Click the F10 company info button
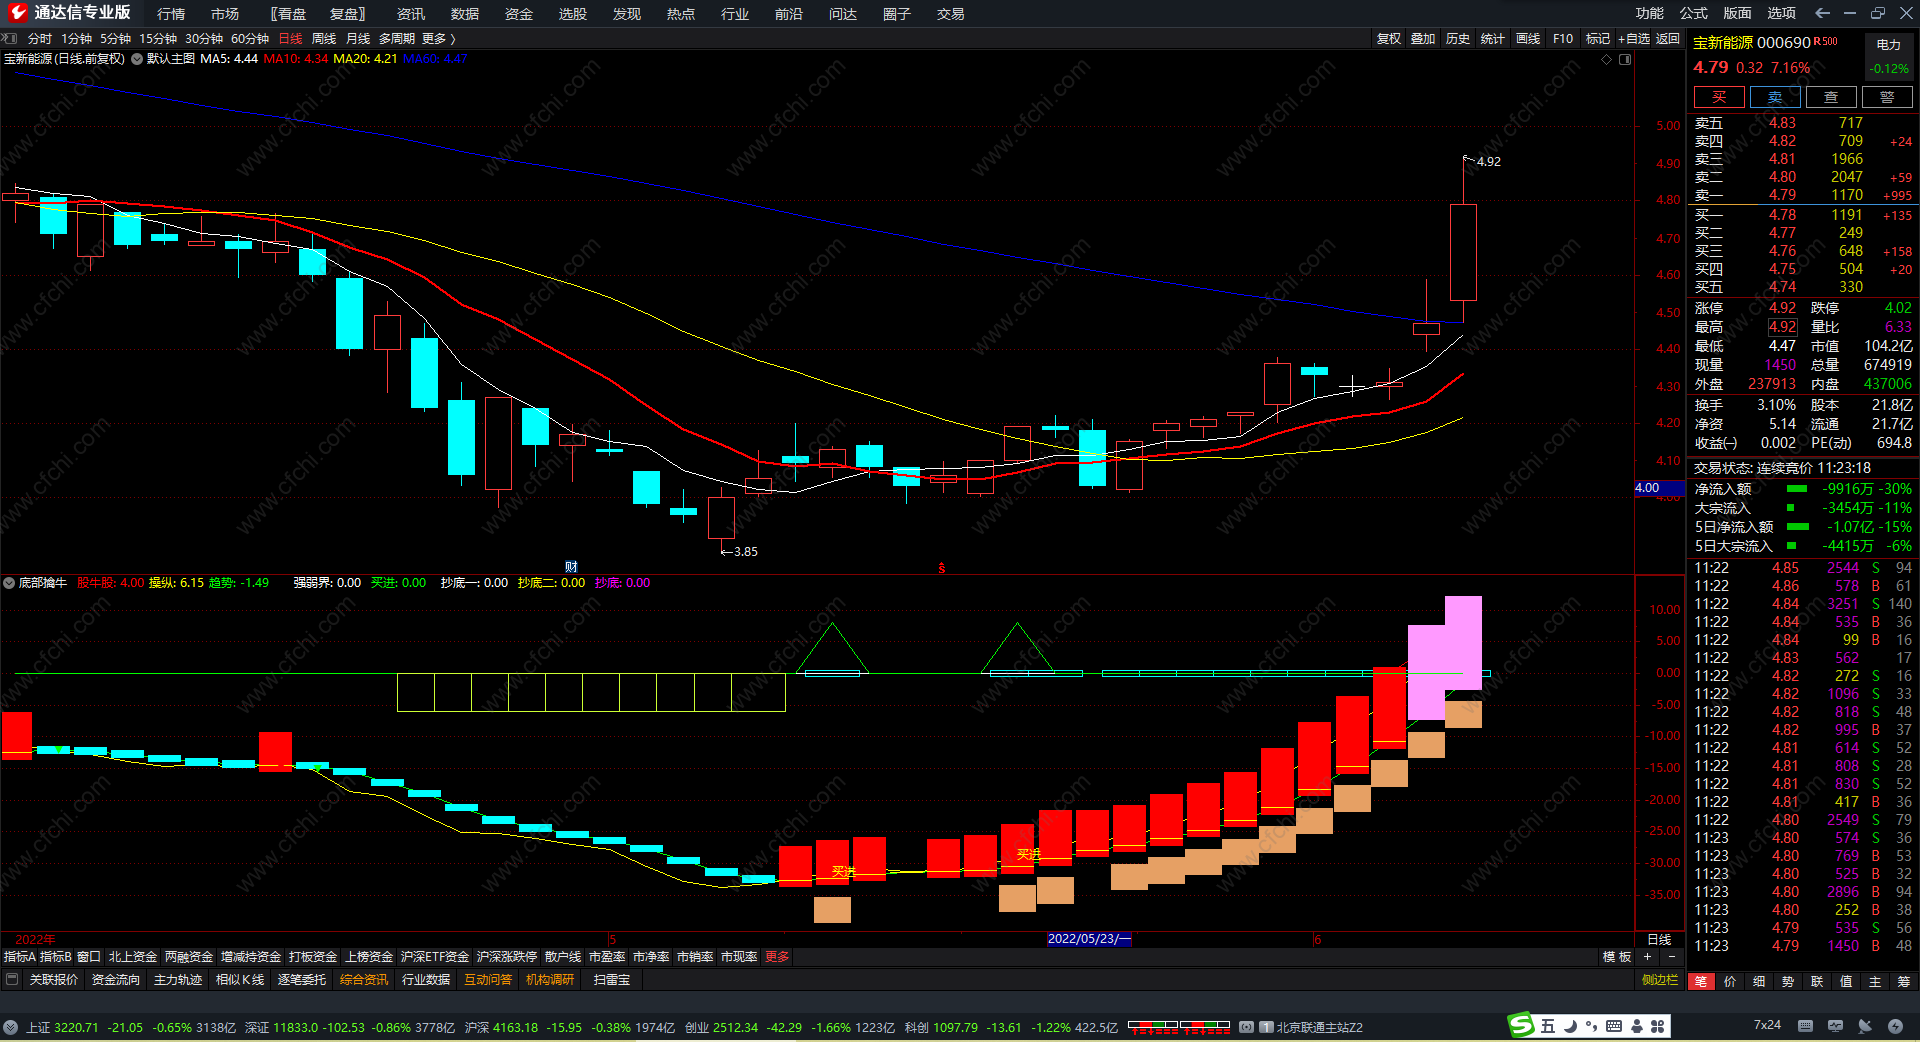The width and height of the screenshot is (1920, 1042). (x=1563, y=38)
